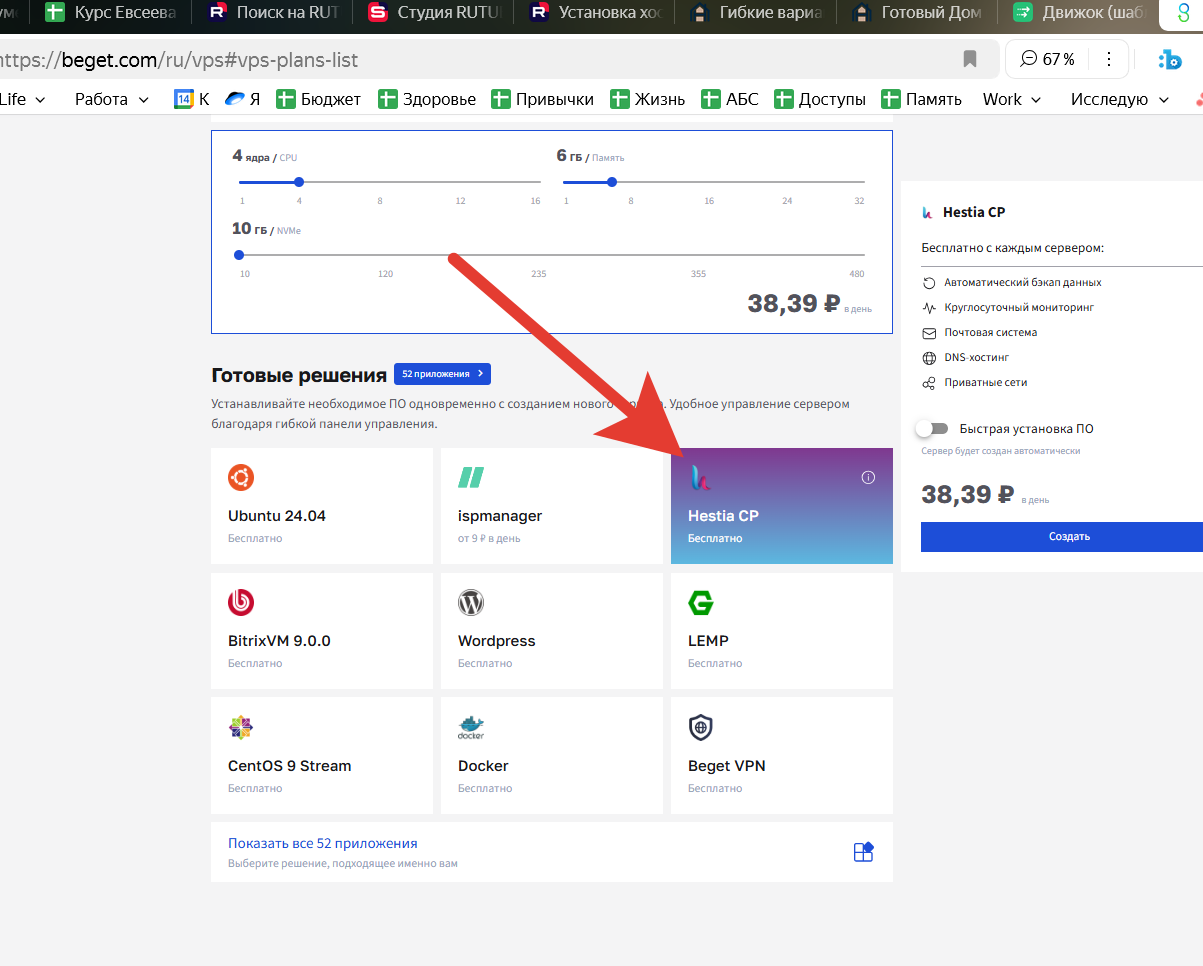
Task: Open info icon on Hestia CP card
Action: pyautogui.click(x=868, y=478)
